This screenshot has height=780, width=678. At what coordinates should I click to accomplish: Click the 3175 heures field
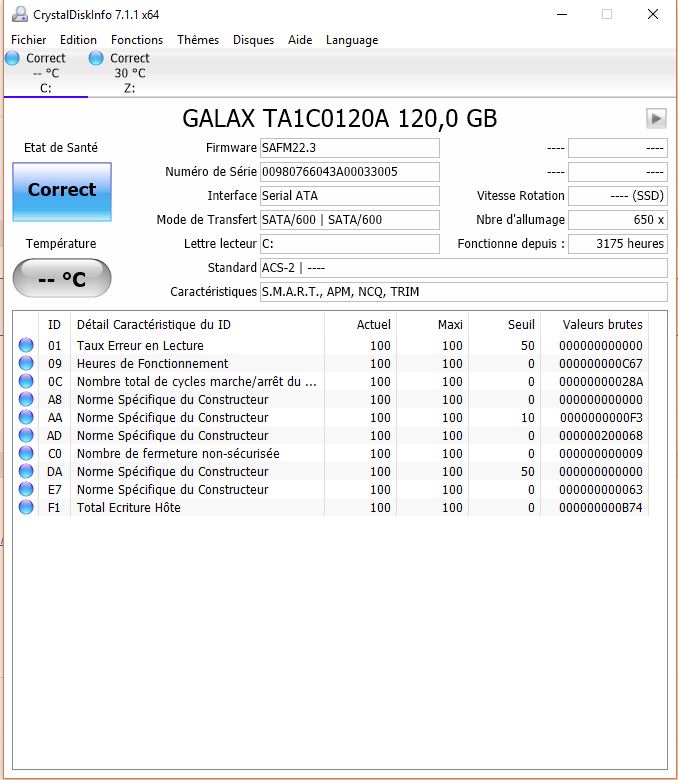(617, 243)
